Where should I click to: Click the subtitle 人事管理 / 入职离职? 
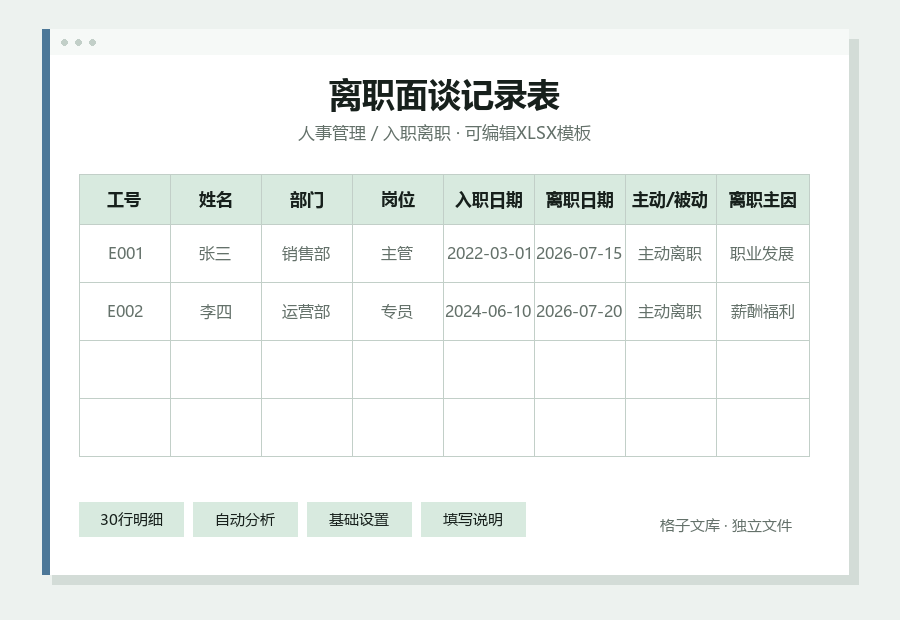374,133
